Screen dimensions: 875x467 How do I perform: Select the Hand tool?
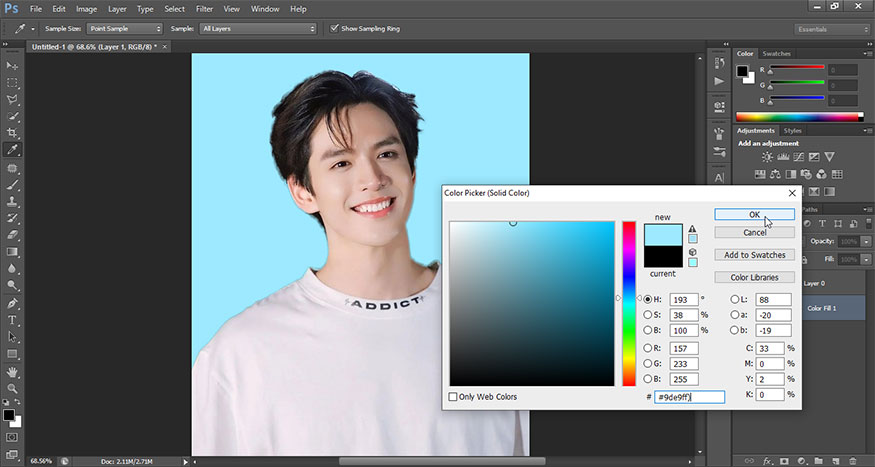tap(12, 371)
